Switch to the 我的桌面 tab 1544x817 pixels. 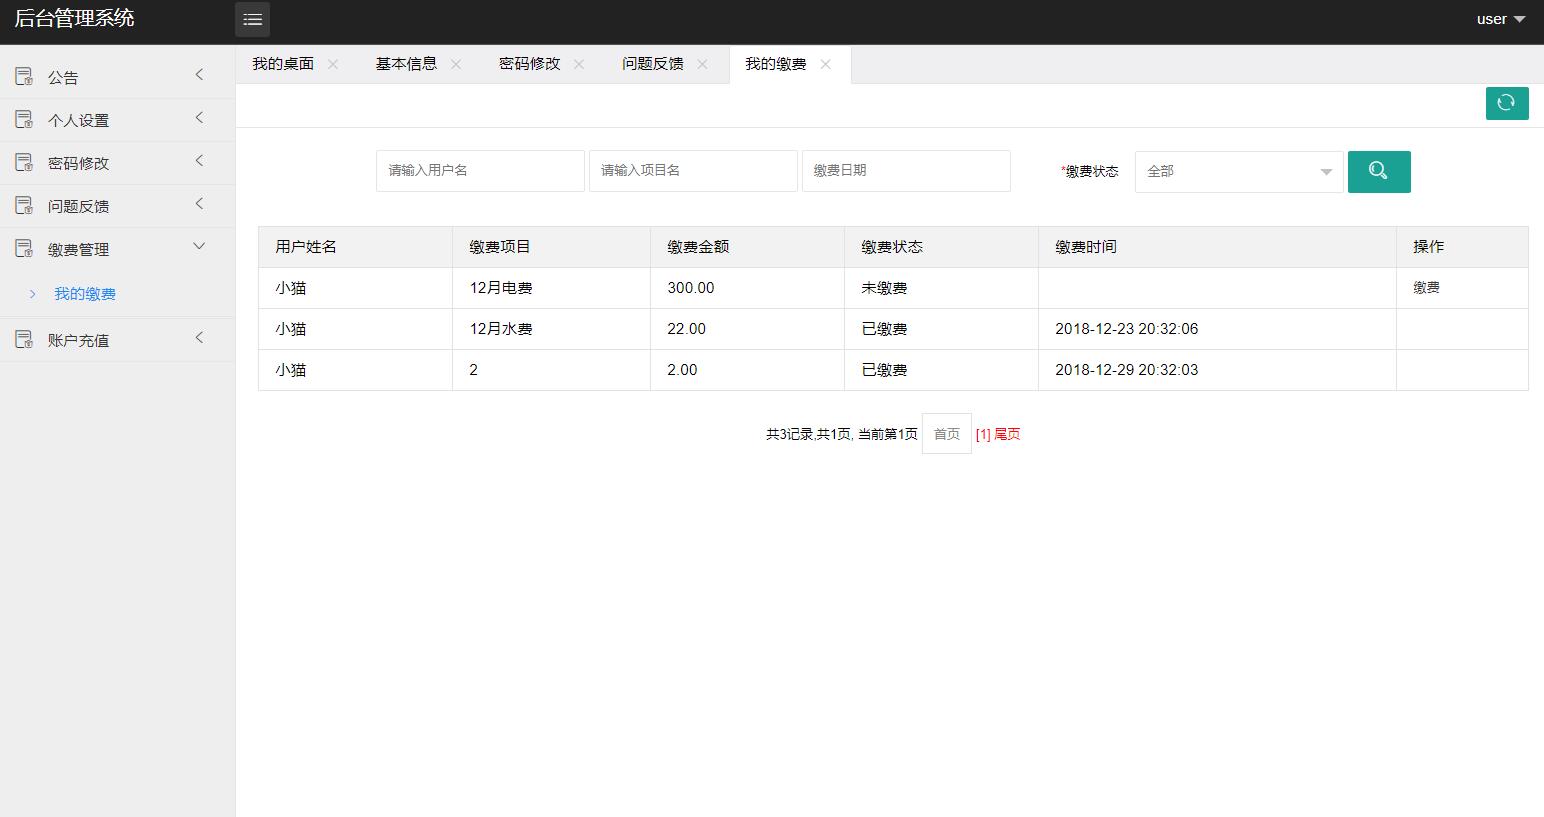[x=284, y=63]
